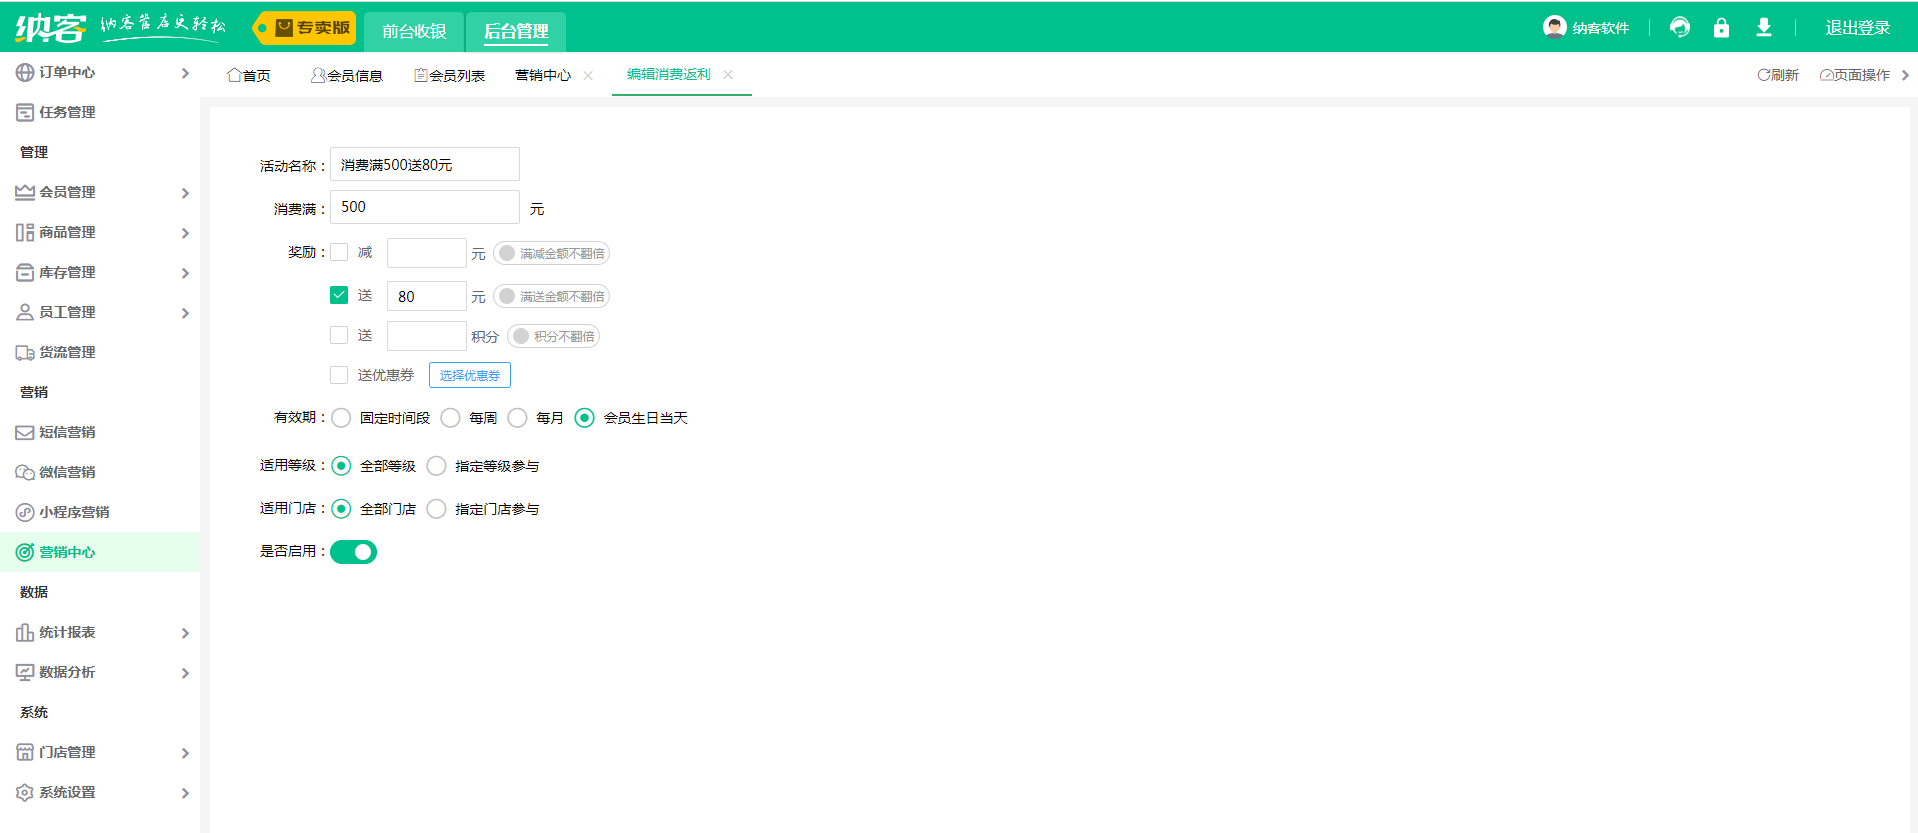The height and width of the screenshot is (833, 1918).
Task: Check the 送优惠券 checkbox
Action: point(339,375)
